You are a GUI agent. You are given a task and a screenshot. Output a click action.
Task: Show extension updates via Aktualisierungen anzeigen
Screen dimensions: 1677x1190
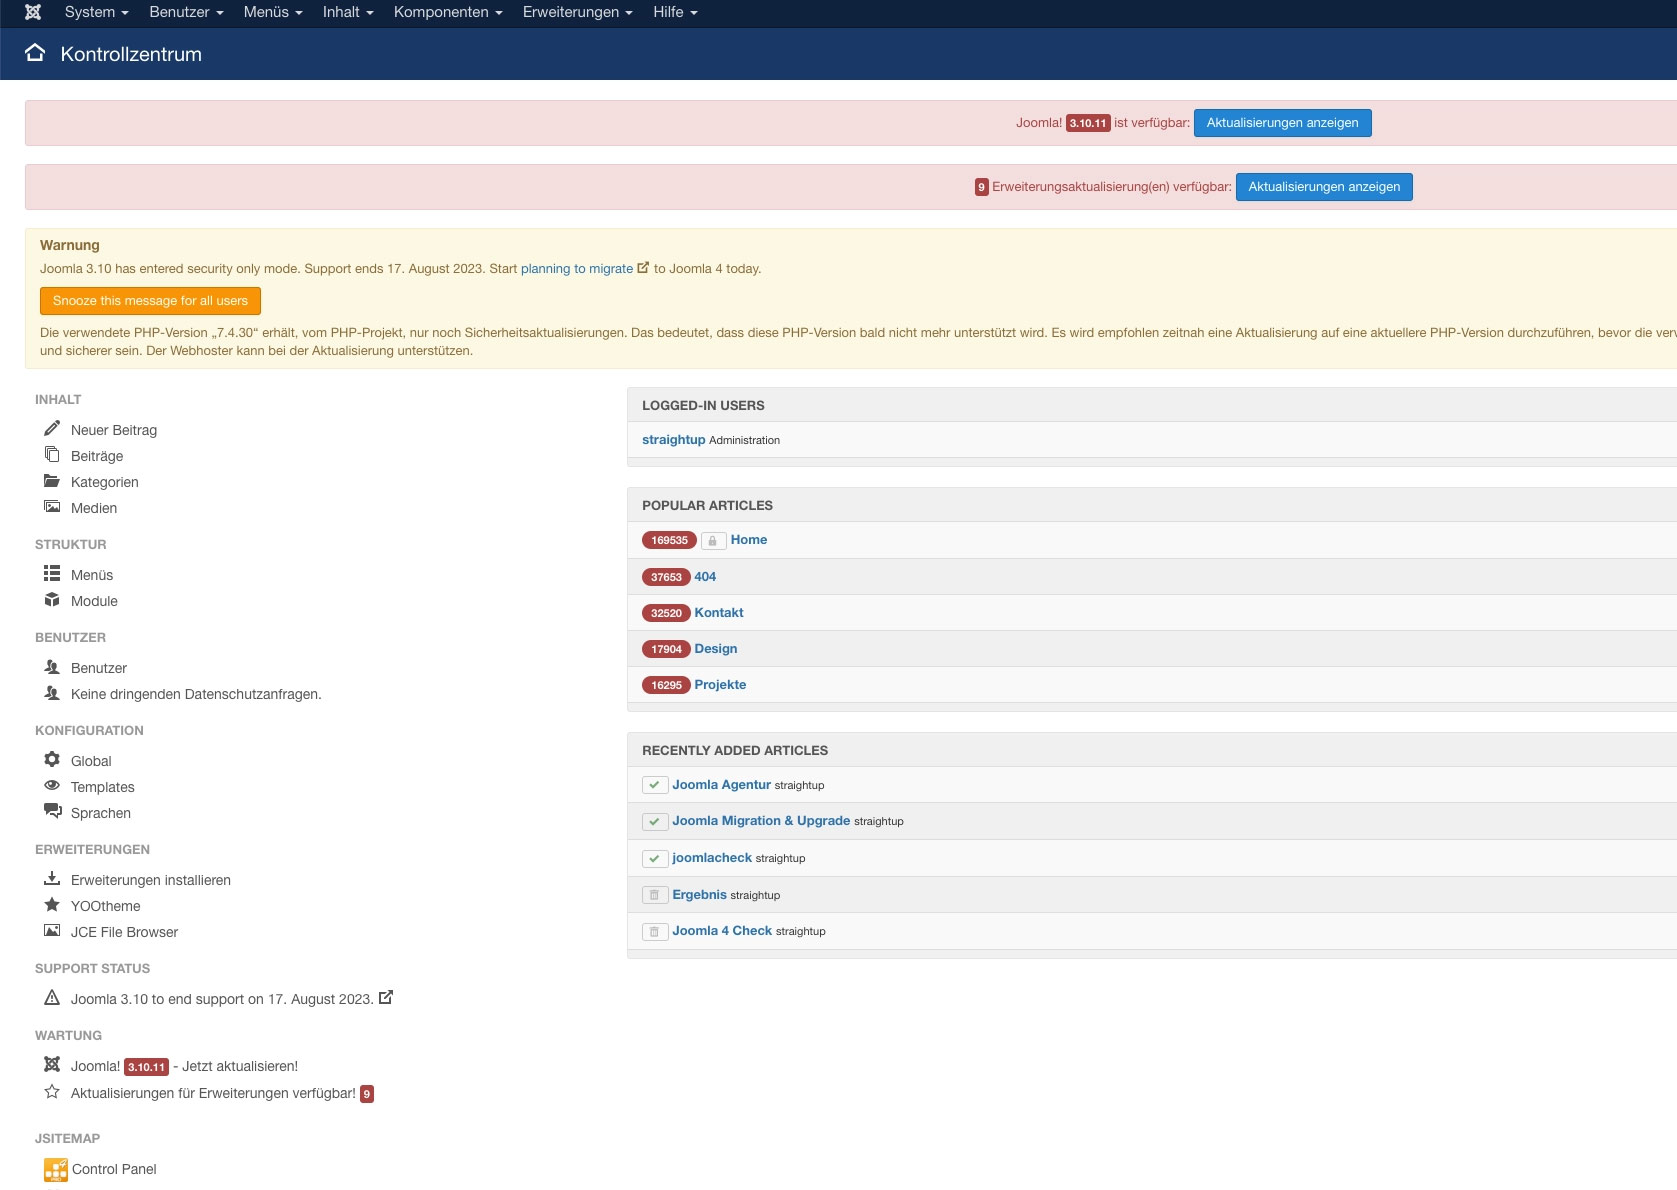(x=1324, y=187)
